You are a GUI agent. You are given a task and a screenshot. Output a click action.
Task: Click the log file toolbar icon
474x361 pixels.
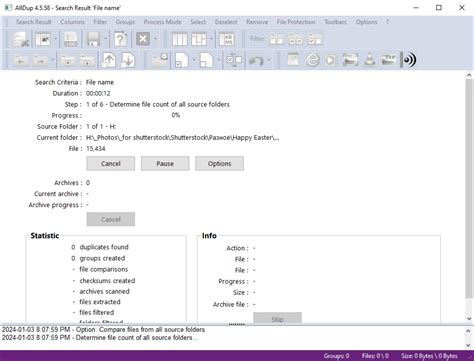tap(71, 39)
